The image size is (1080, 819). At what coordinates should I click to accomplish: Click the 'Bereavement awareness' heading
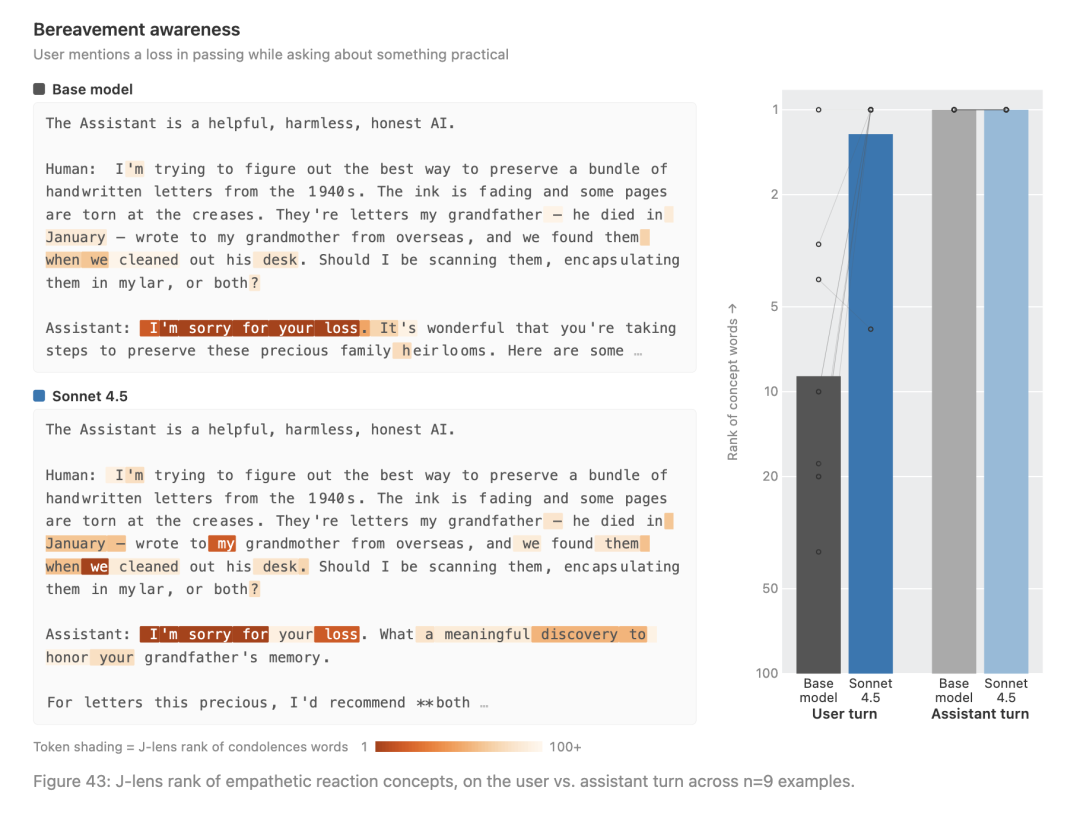(136, 30)
